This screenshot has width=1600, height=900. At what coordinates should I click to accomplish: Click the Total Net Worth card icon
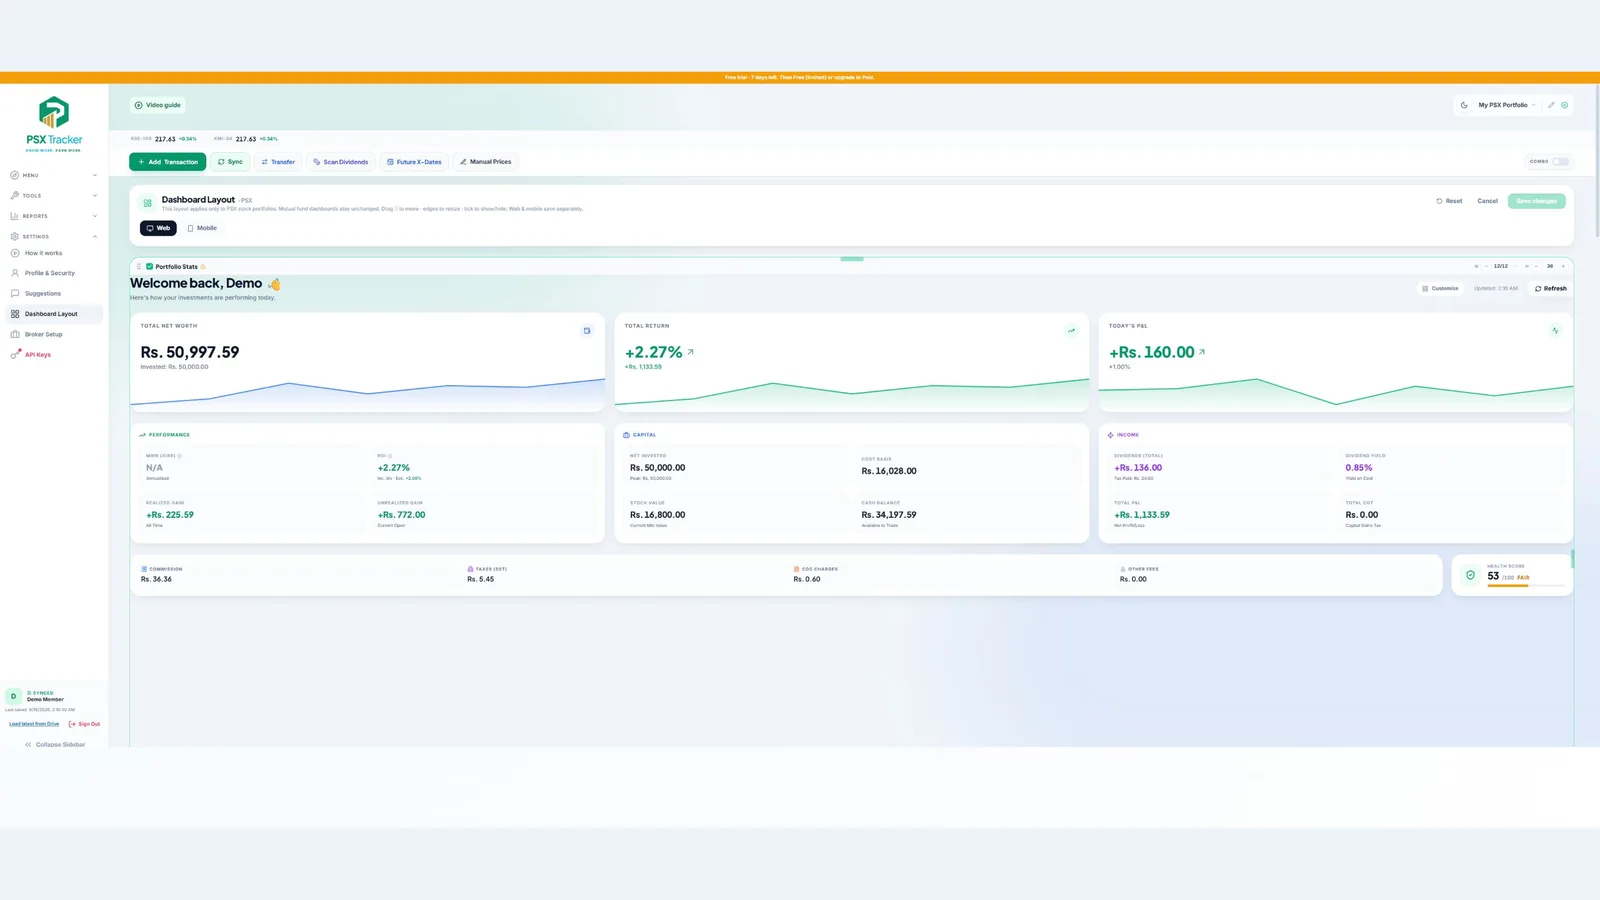click(587, 331)
